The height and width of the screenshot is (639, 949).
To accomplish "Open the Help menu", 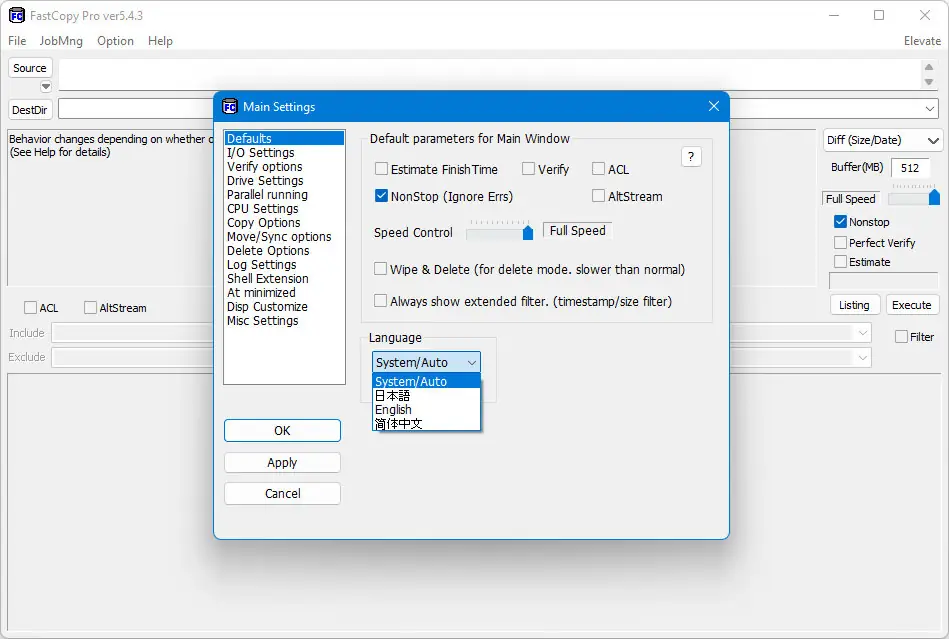I will (160, 41).
